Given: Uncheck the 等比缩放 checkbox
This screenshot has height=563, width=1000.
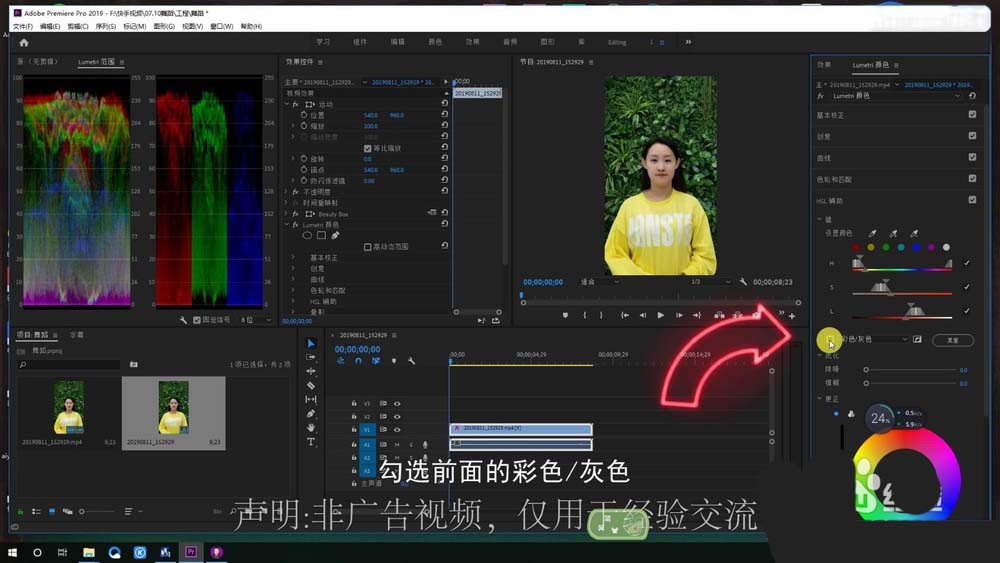Looking at the screenshot, I should 367,148.
